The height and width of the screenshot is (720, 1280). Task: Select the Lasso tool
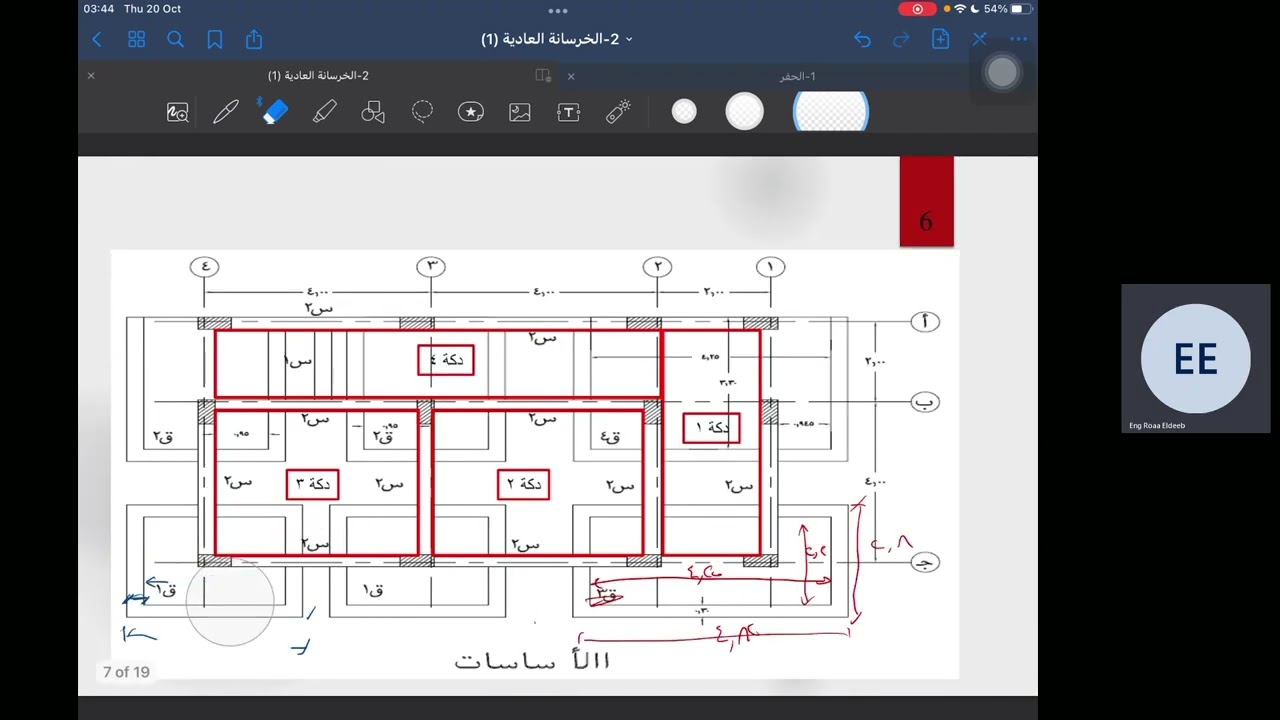(x=422, y=112)
